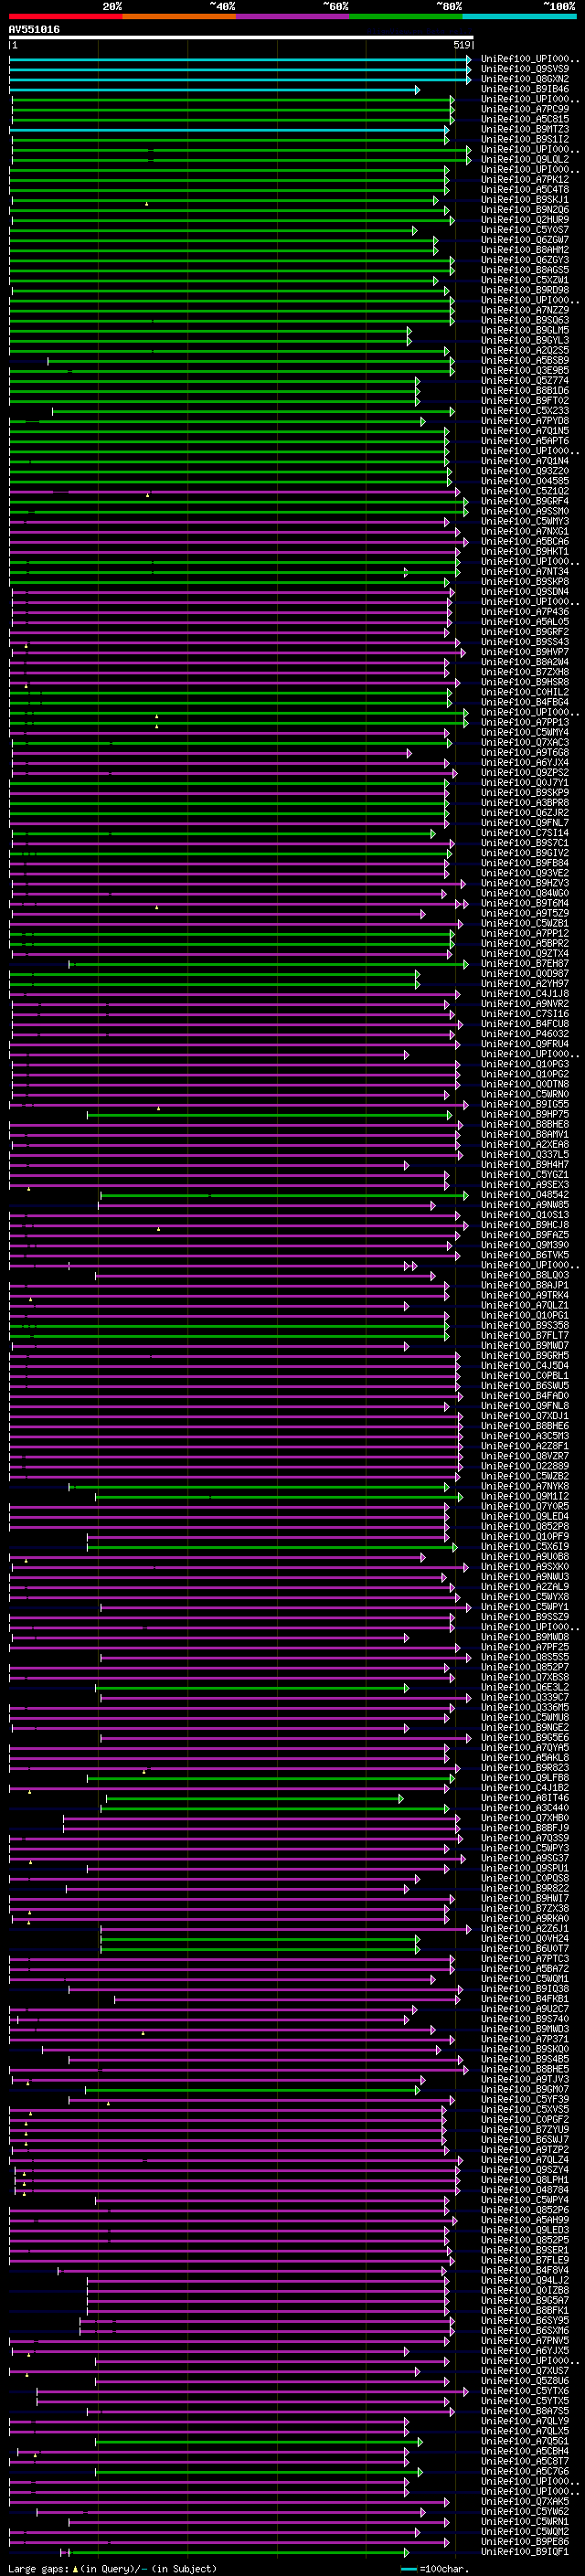Click the white query sequence bar

(x=241, y=38)
